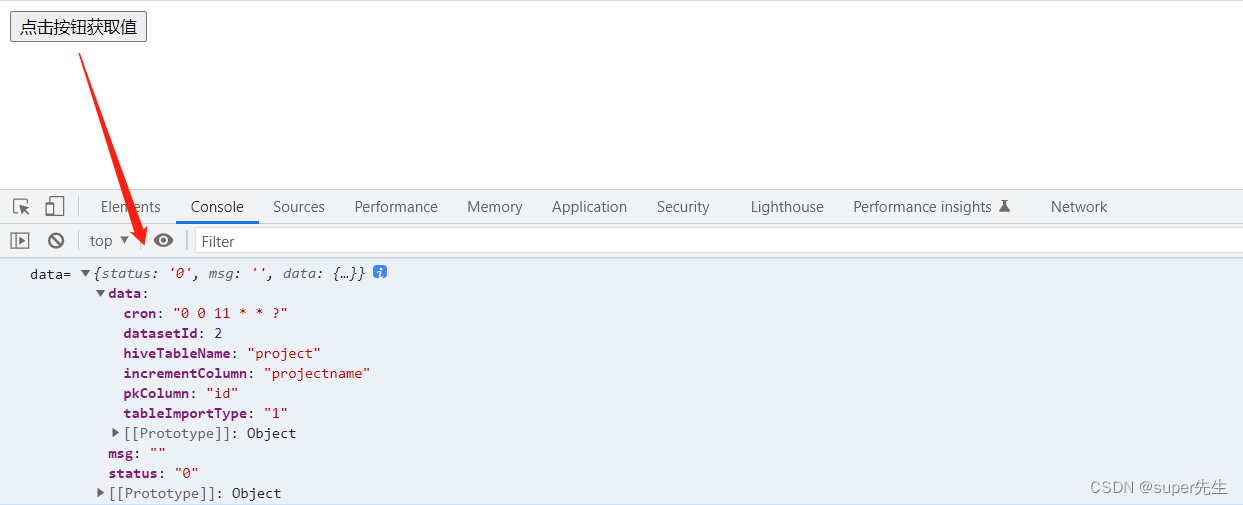Open the Network tab
The height and width of the screenshot is (505, 1243).
[x=1078, y=207]
